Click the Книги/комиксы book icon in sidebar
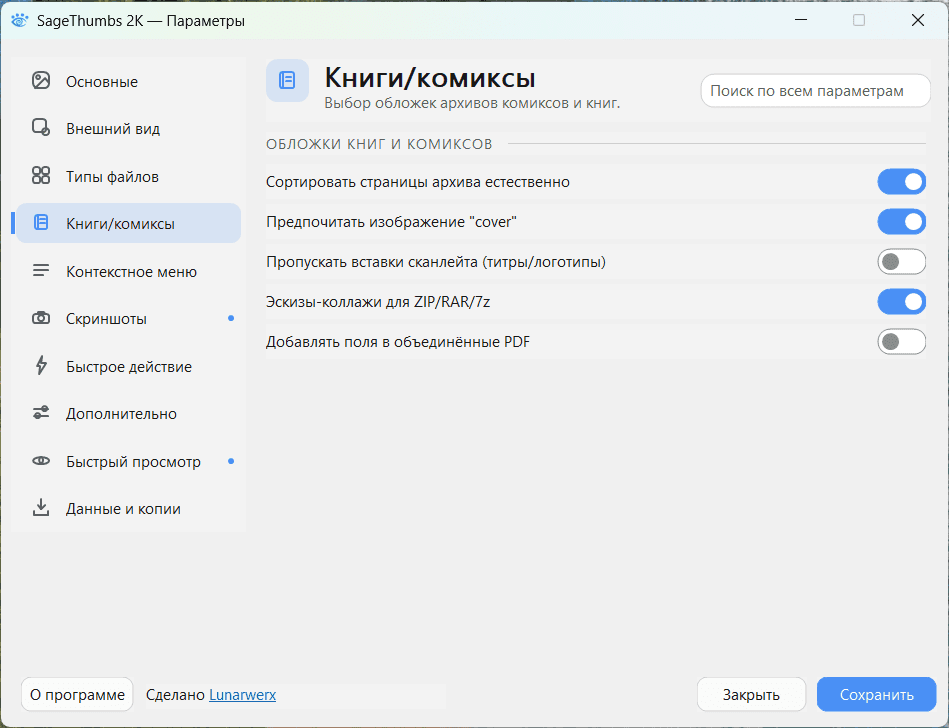The image size is (949, 728). (41, 223)
